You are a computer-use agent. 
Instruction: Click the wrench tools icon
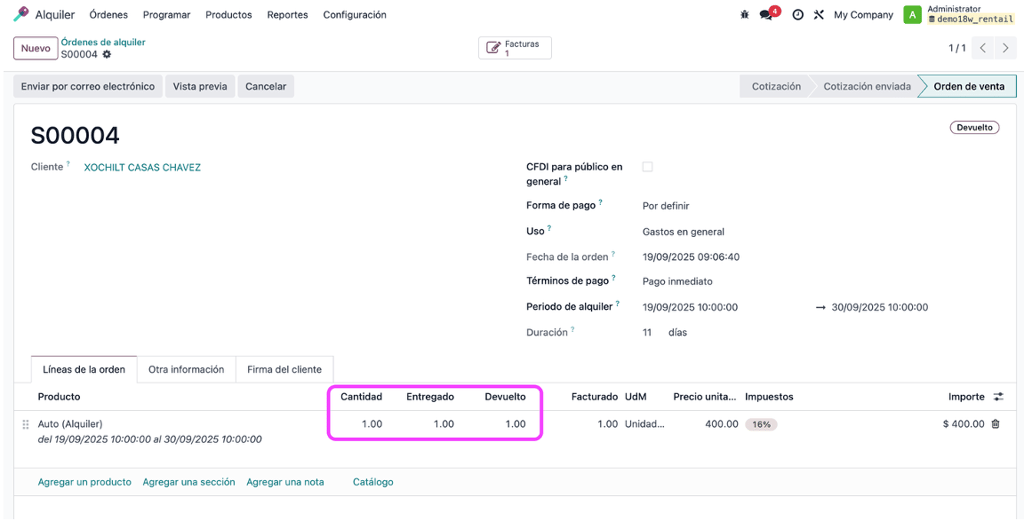(818, 14)
